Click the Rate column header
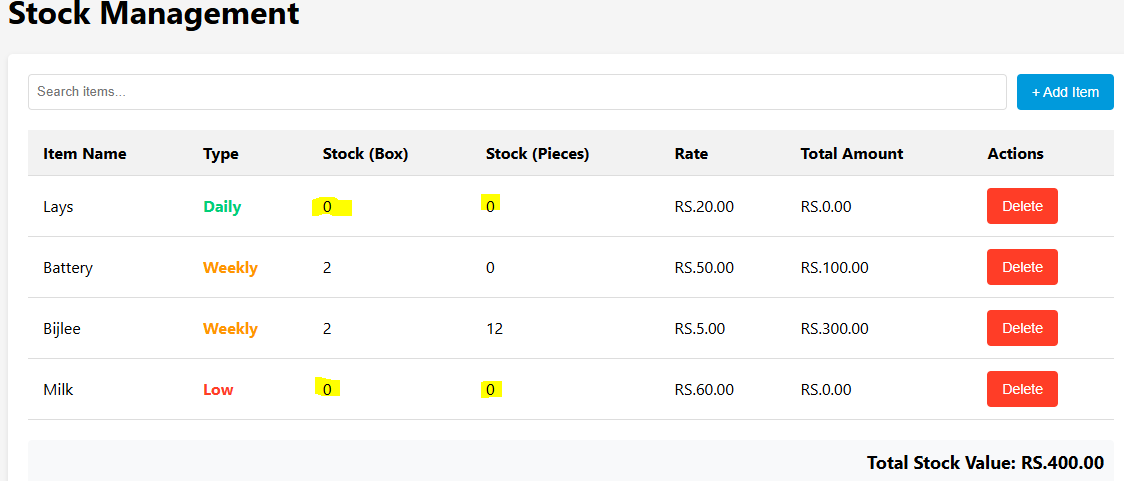1124x481 pixels. [x=691, y=154]
